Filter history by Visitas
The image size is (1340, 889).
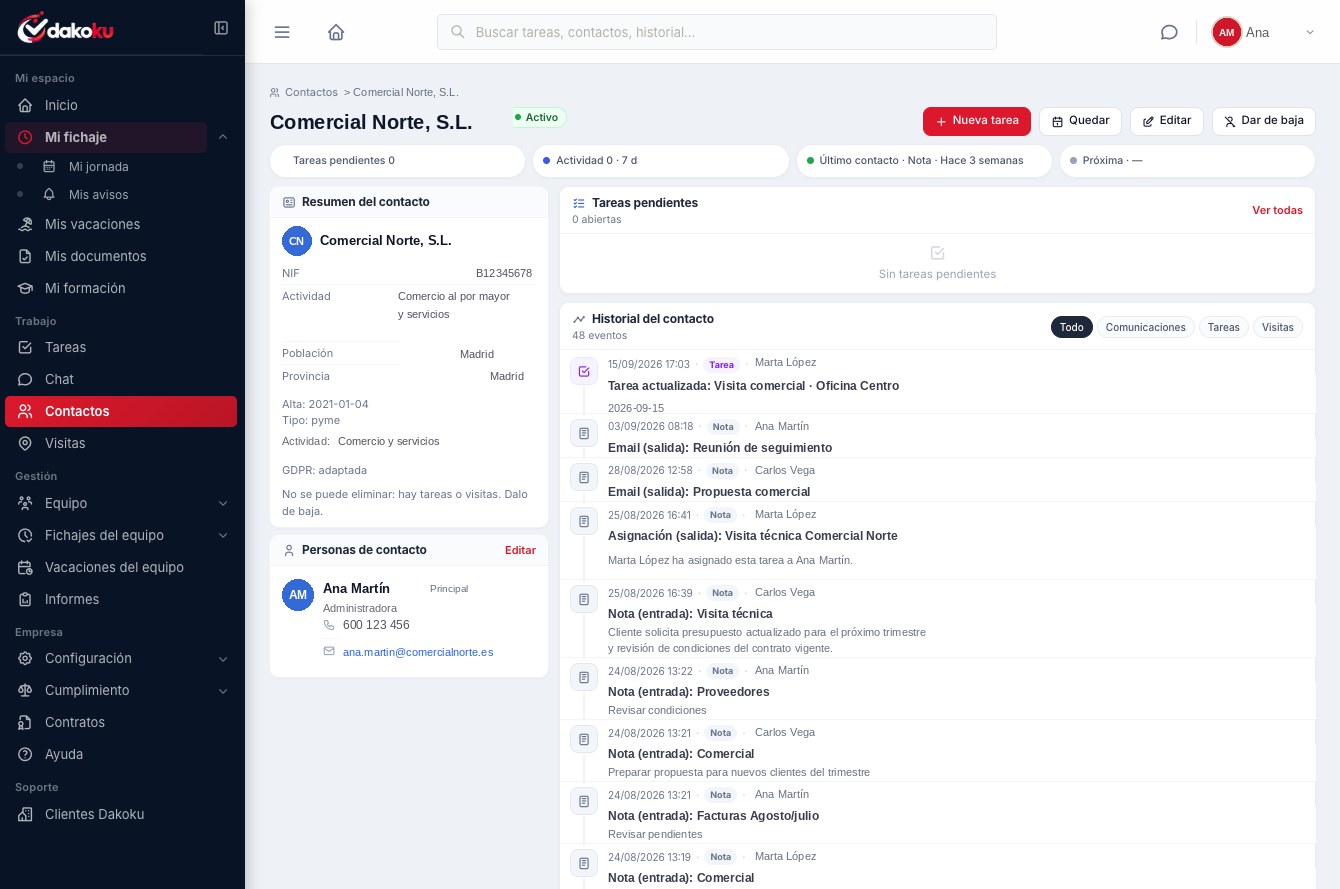click(1278, 327)
